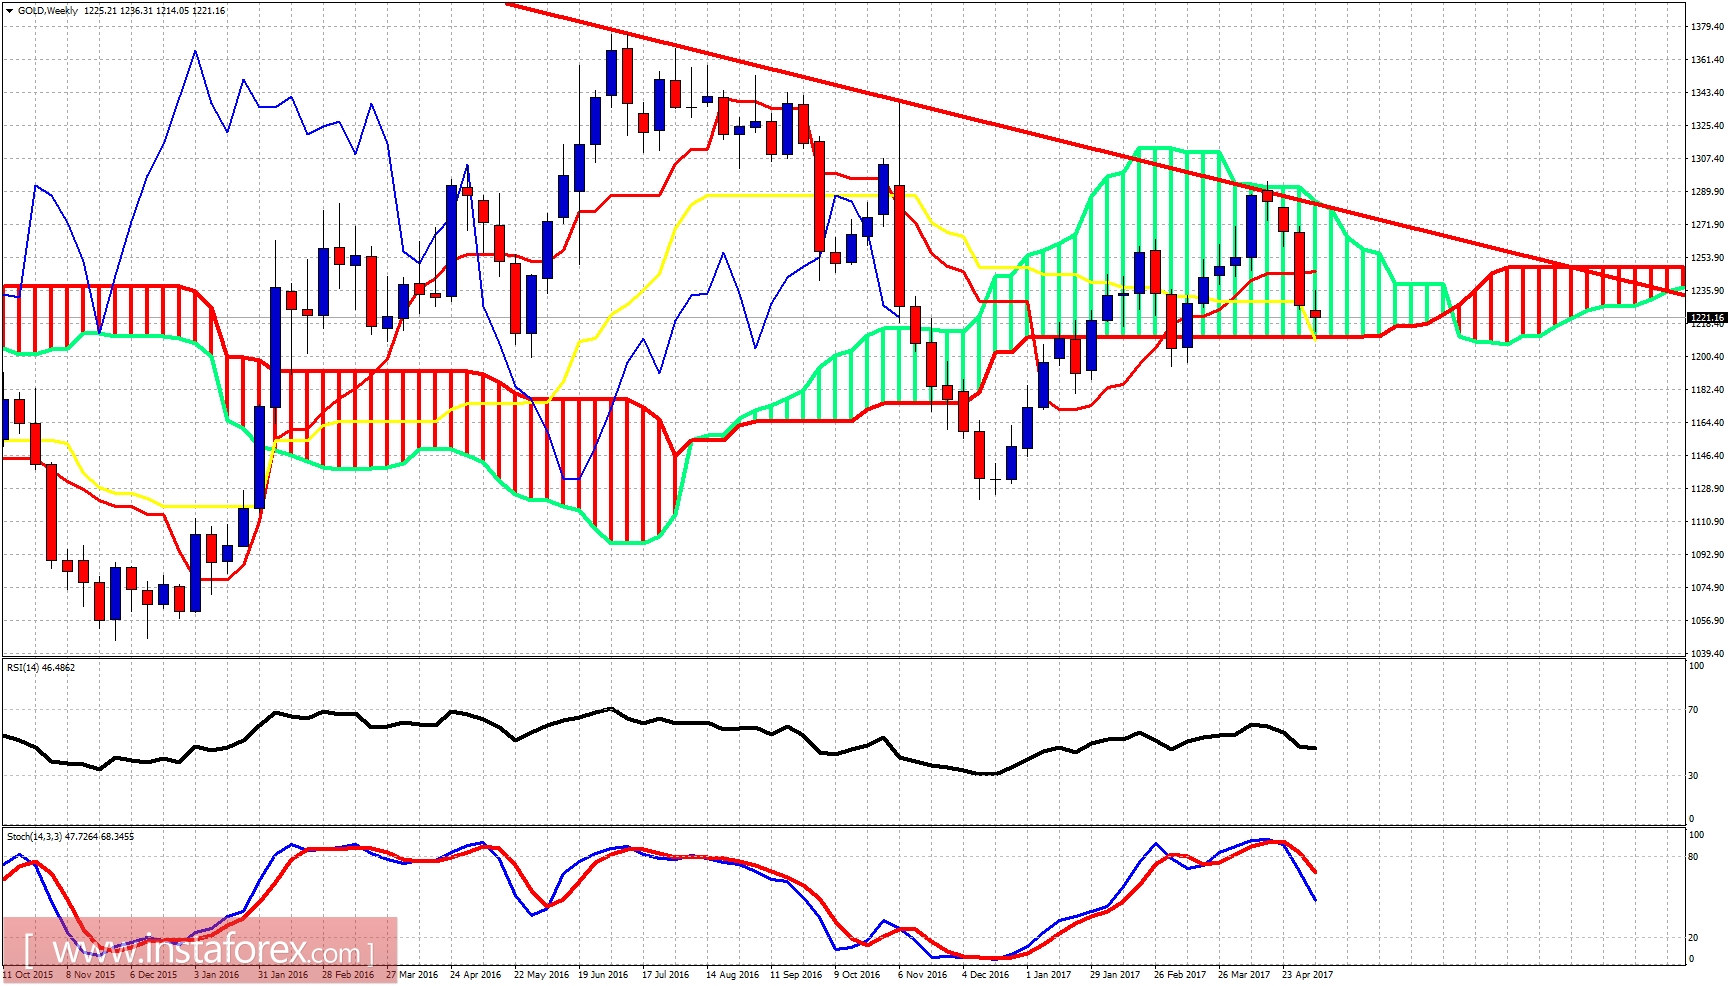Click the 1074.90 price axis label
This screenshot has width=1728, height=986.
(x=1707, y=588)
